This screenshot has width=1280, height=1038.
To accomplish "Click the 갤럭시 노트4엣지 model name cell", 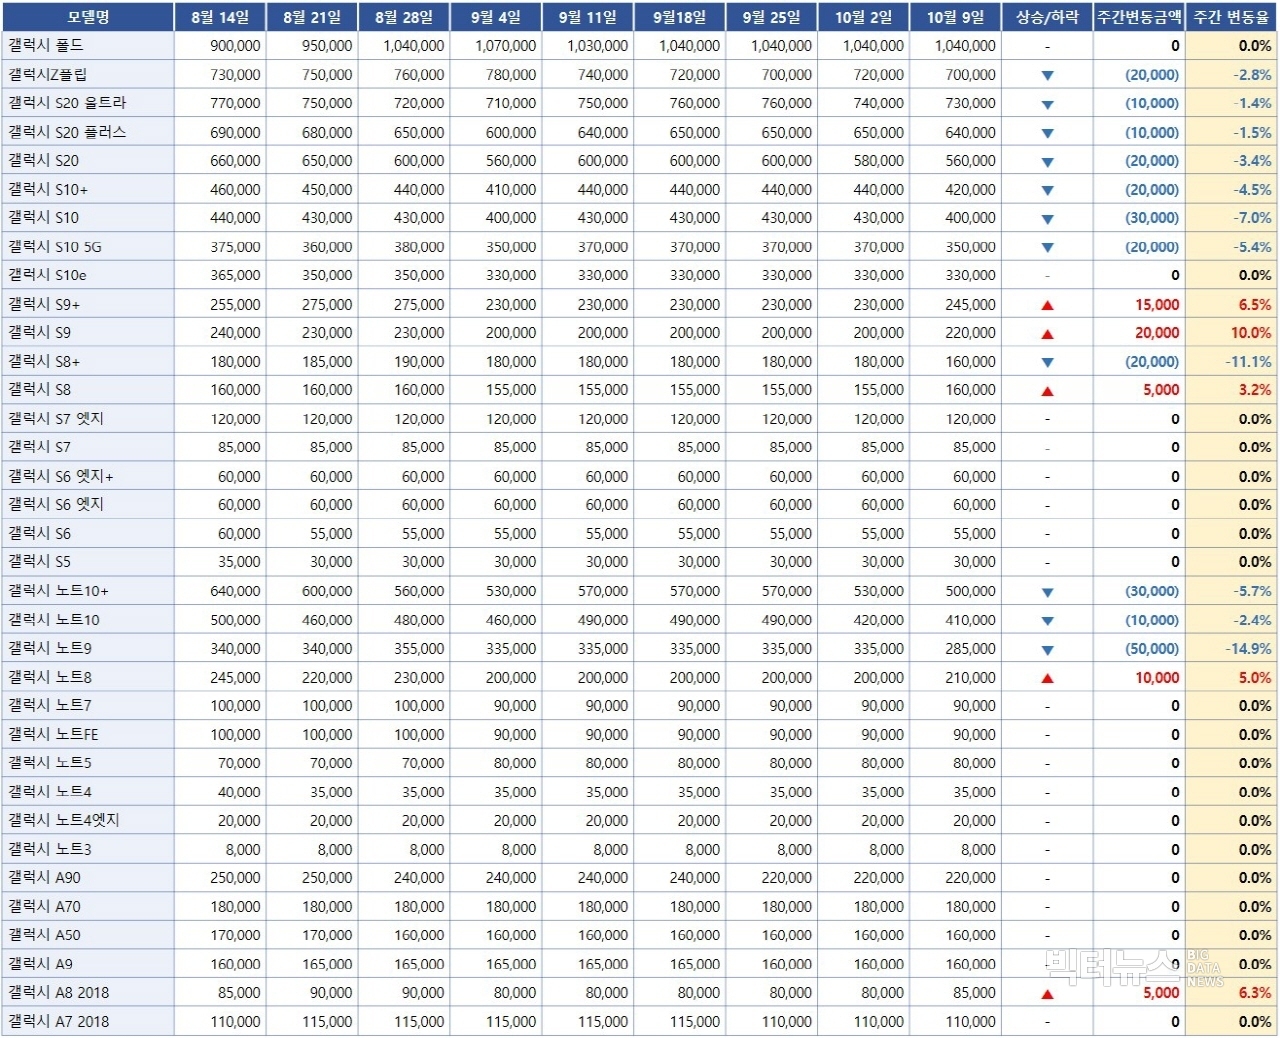I will [x=88, y=820].
